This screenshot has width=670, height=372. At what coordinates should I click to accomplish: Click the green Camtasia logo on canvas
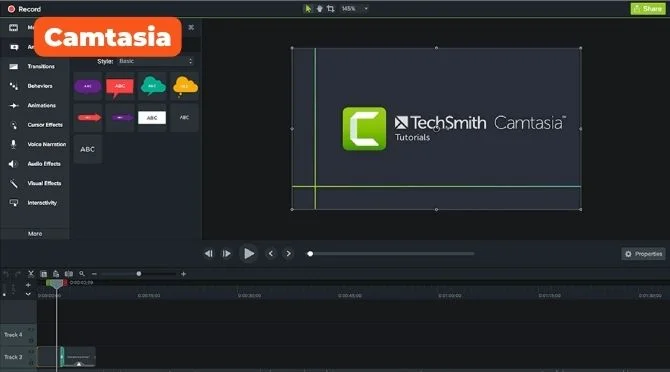364,129
